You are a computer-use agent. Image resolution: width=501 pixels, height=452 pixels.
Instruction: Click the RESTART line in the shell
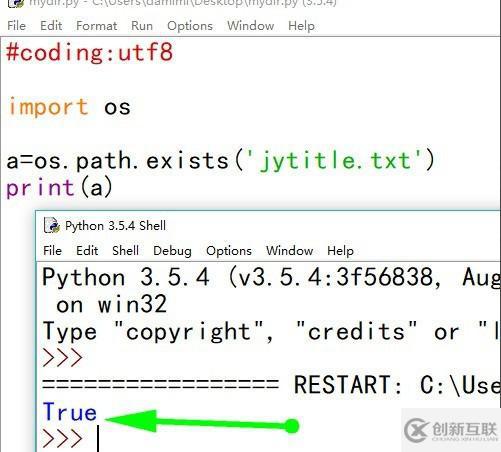271,385
